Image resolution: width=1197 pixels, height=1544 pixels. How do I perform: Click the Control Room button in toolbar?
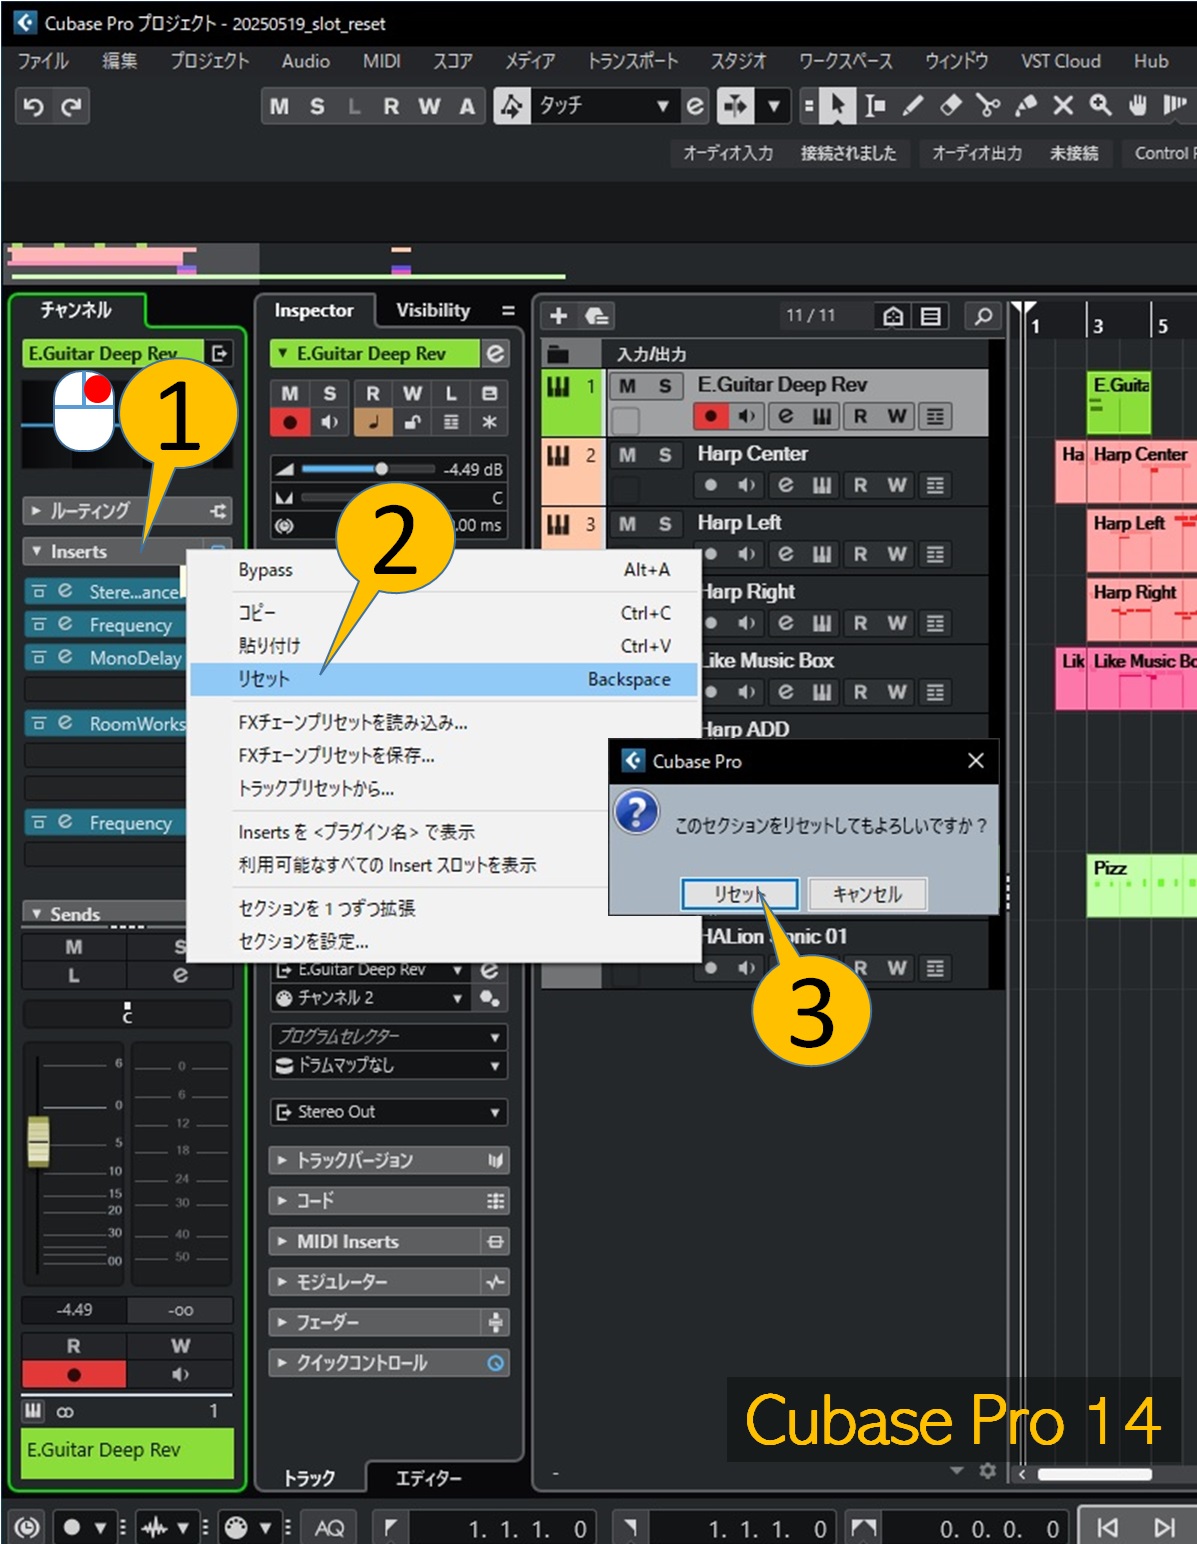[x=1160, y=153]
